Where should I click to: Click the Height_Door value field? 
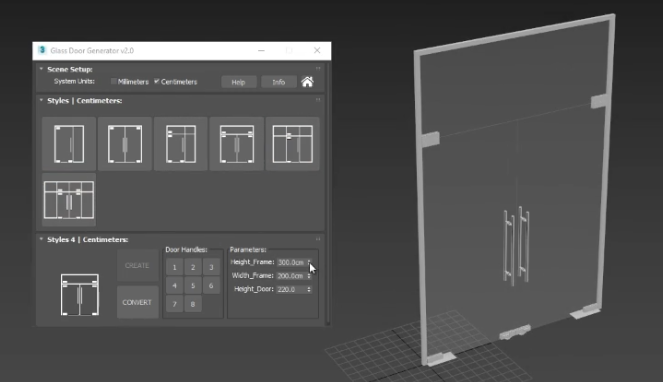(291, 289)
